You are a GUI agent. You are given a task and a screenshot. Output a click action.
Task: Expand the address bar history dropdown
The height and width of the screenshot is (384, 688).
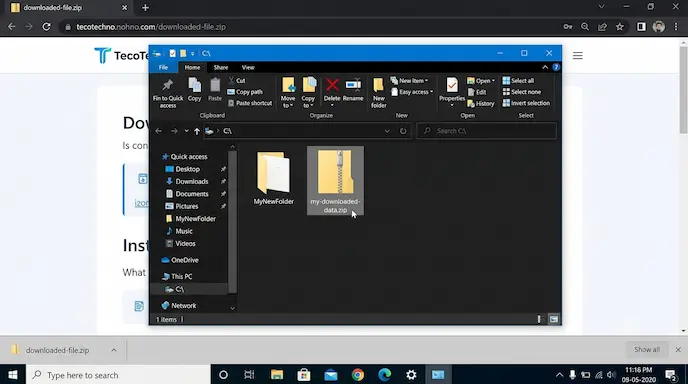click(387, 131)
